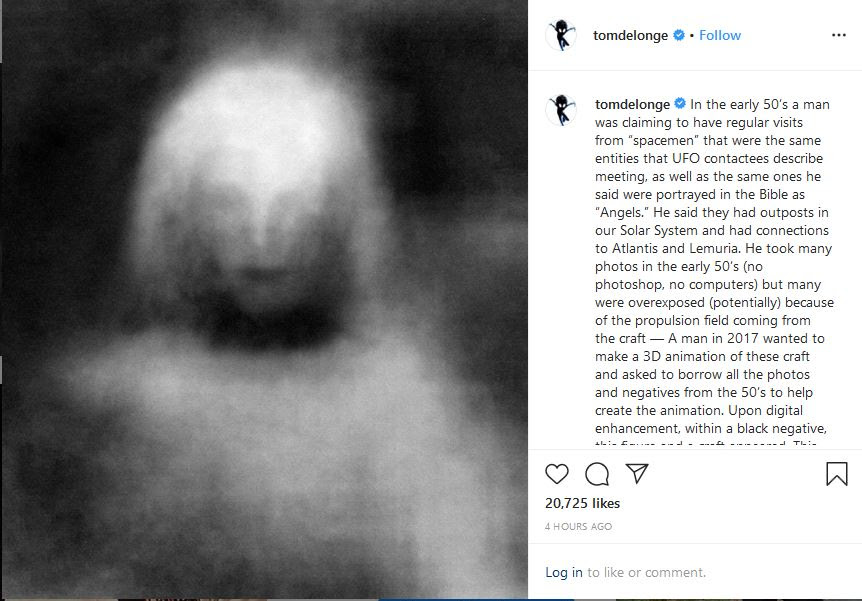Like the post with the heart icon
The width and height of the screenshot is (862, 601).
pos(556,473)
